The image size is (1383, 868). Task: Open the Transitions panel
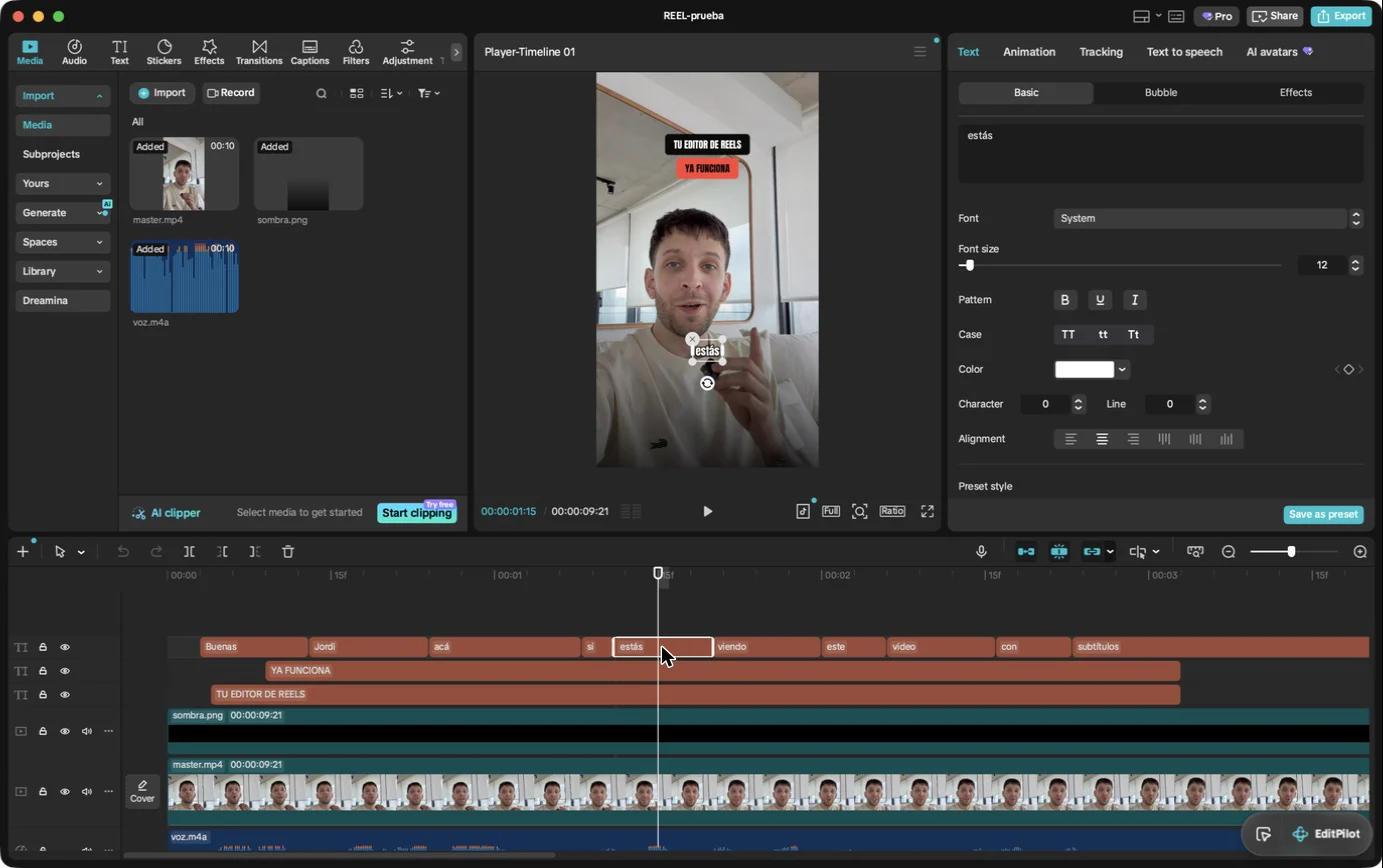(259, 52)
